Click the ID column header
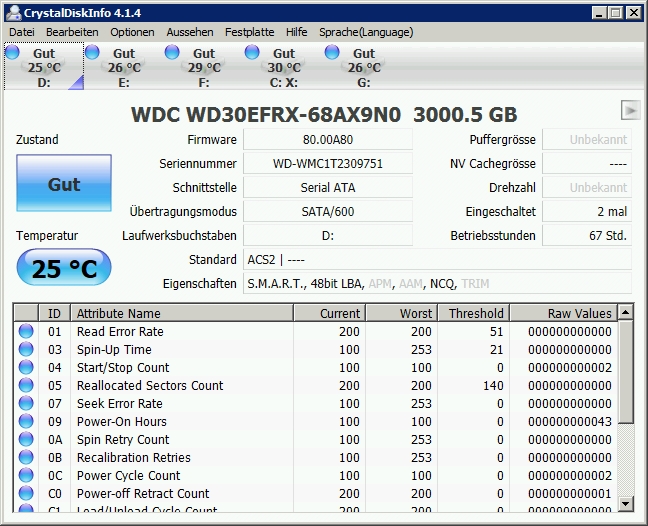Viewport: 648px width, 526px height. coord(54,313)
